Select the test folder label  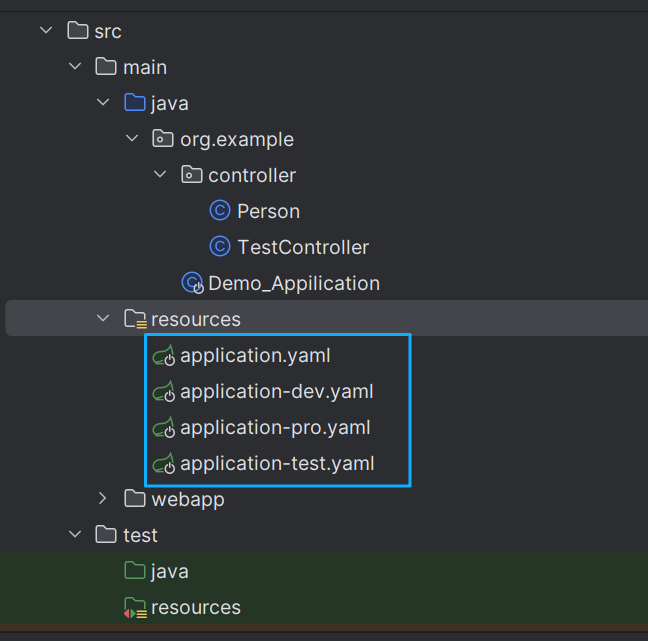tap(141, 536)
